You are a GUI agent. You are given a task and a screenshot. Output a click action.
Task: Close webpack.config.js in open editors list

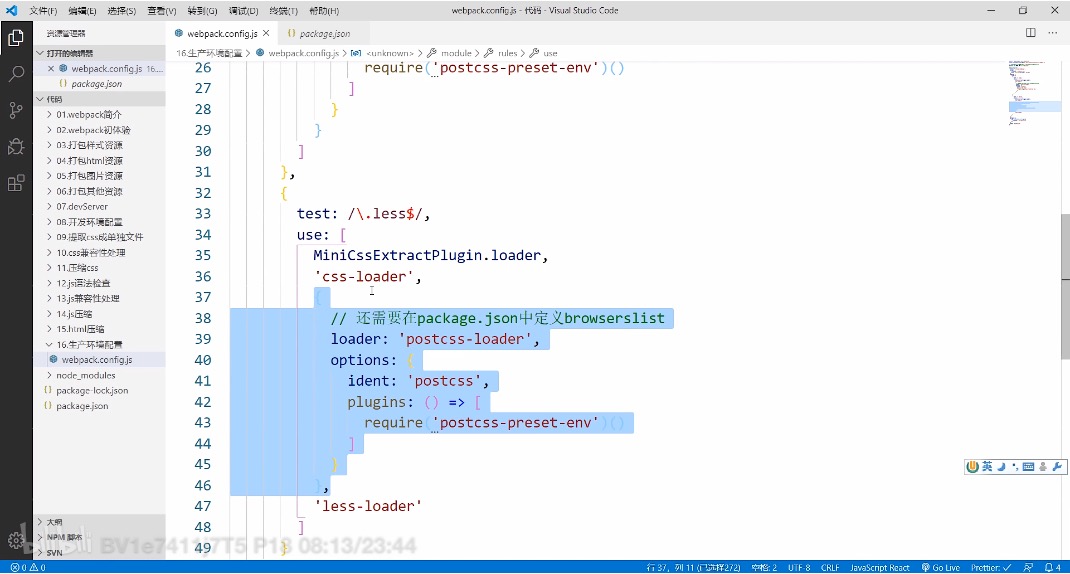pyautogui.click(x=50, y=68)
